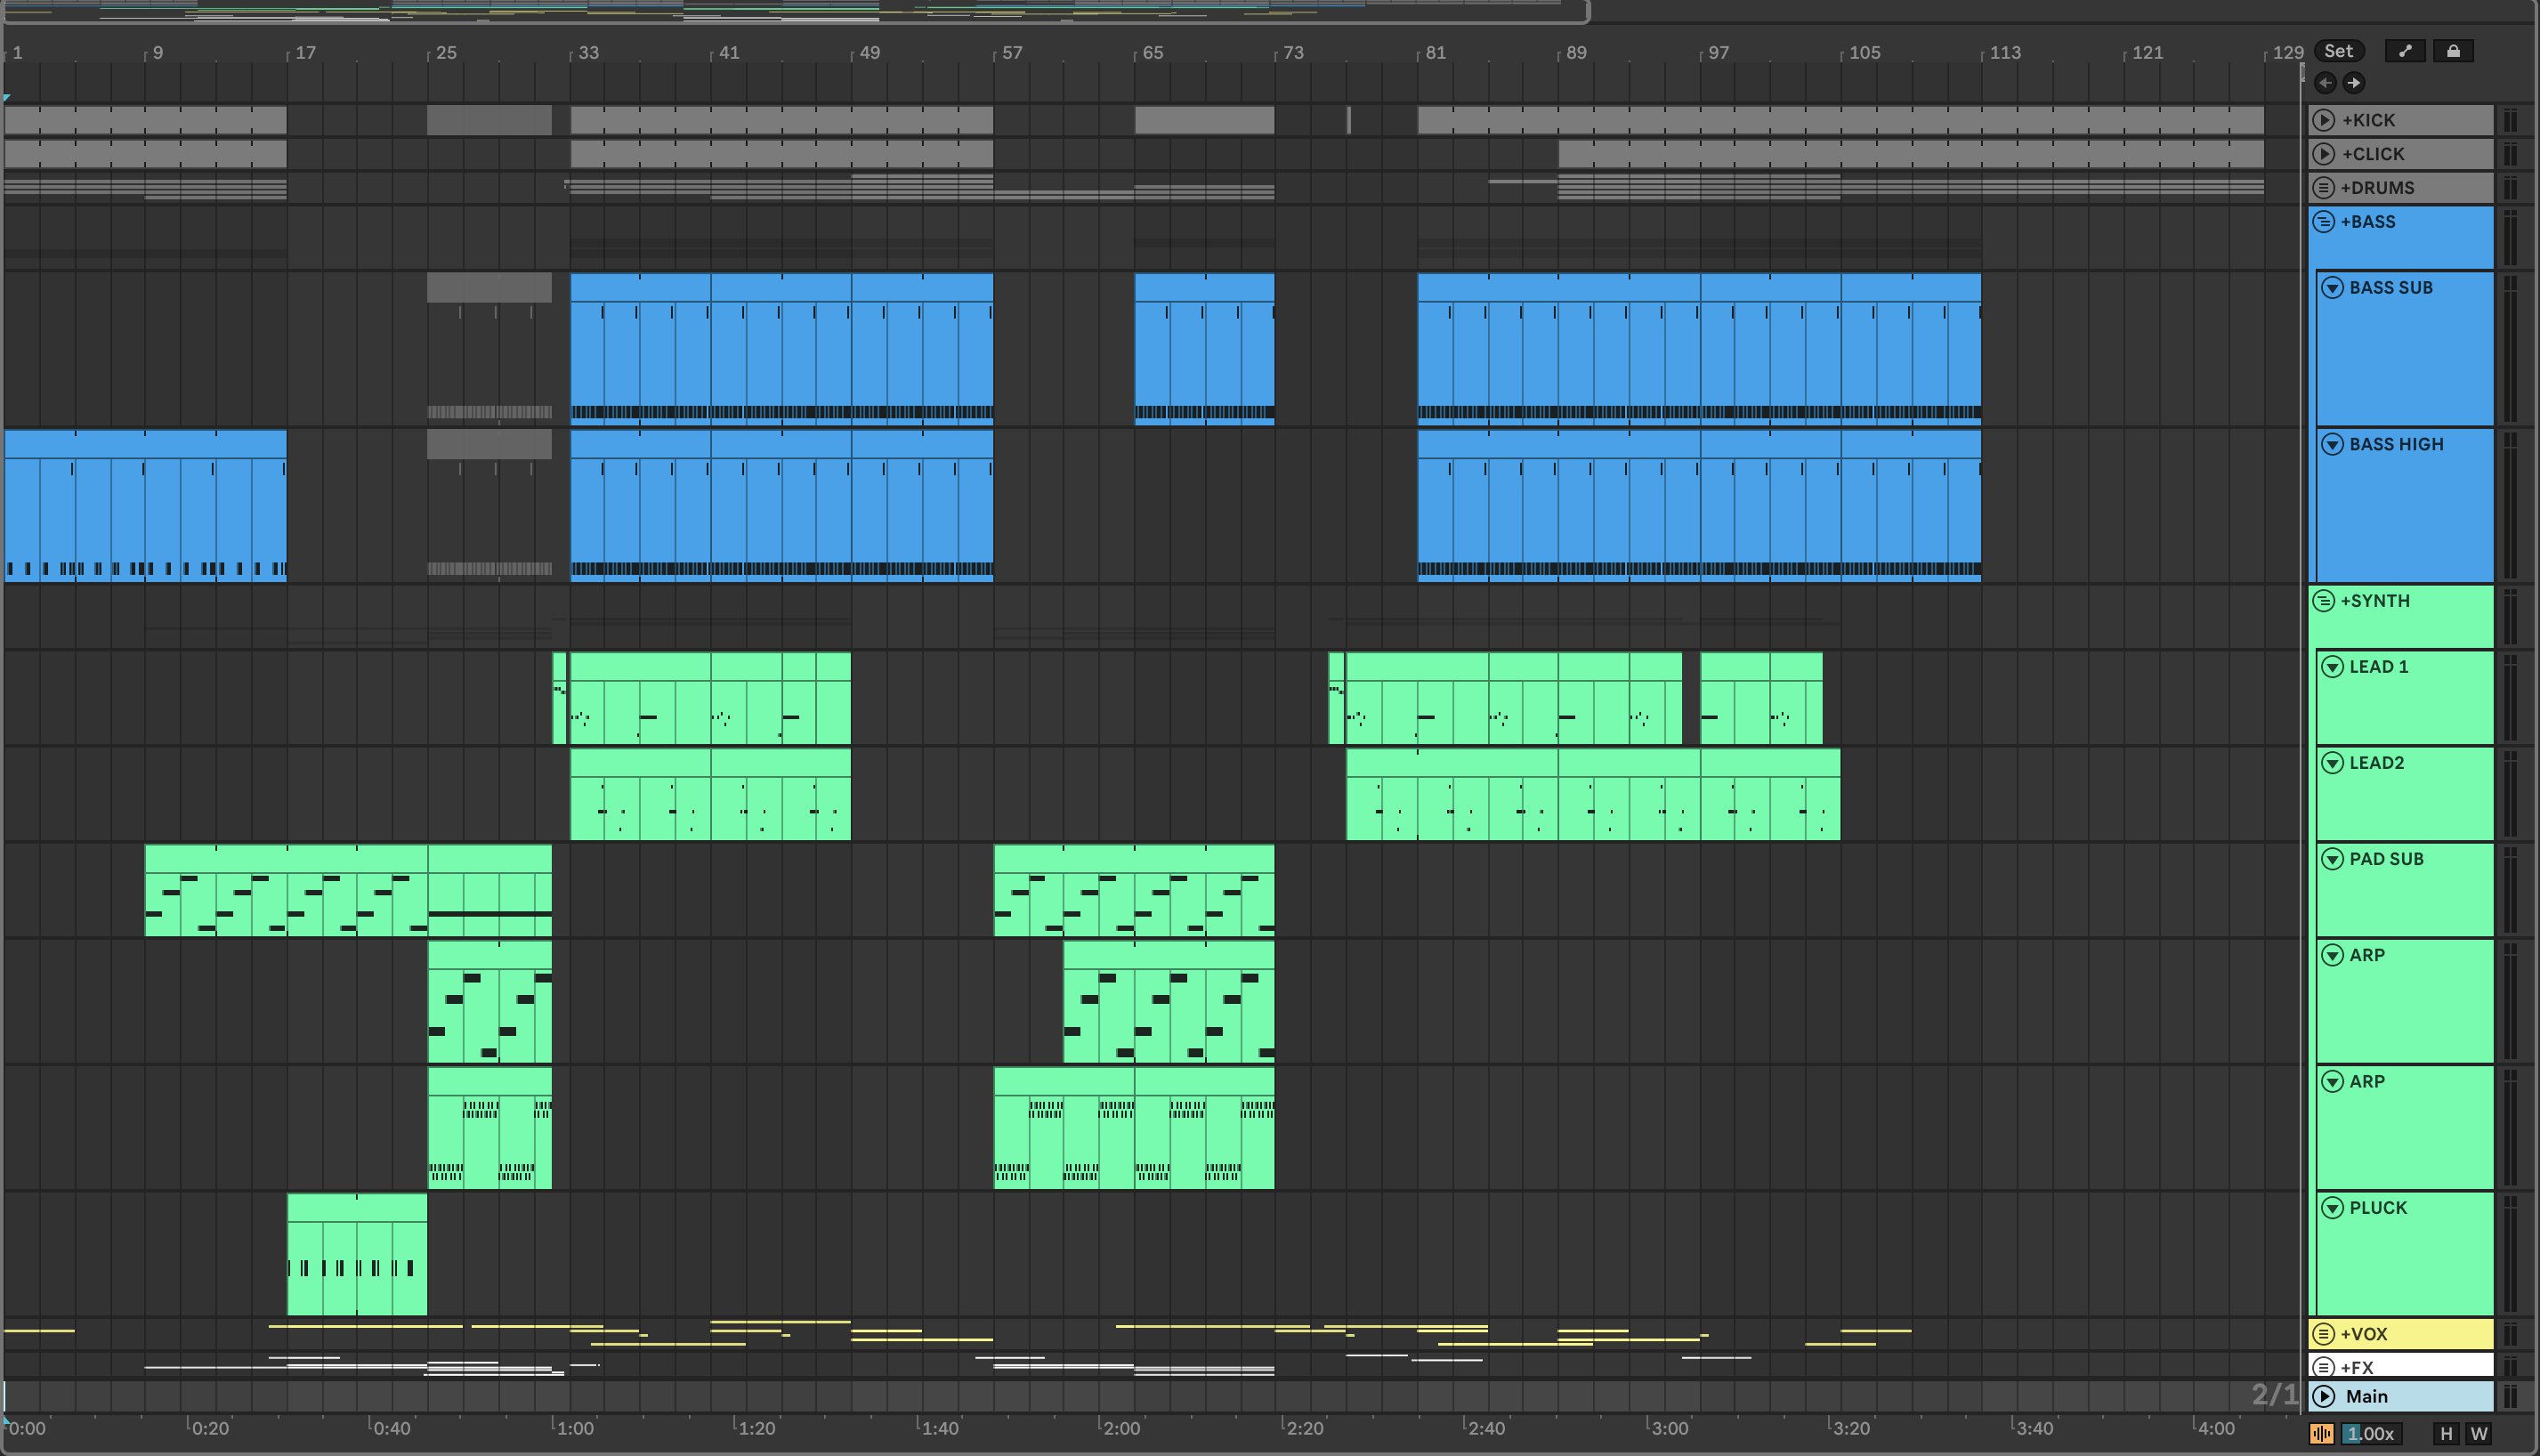2540x1456 pixels.
Task: Expand the +VOX group track
Action: coord(2324,1334)
